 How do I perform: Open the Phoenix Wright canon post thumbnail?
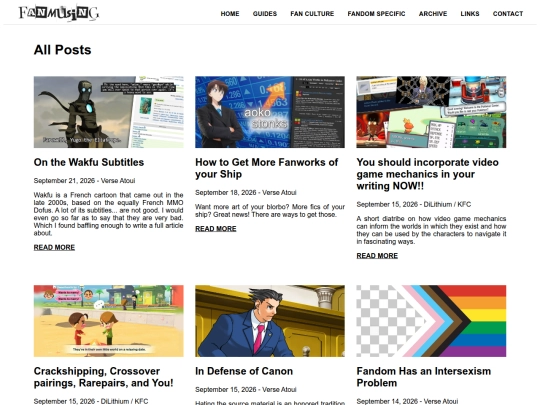coord(270,321)
